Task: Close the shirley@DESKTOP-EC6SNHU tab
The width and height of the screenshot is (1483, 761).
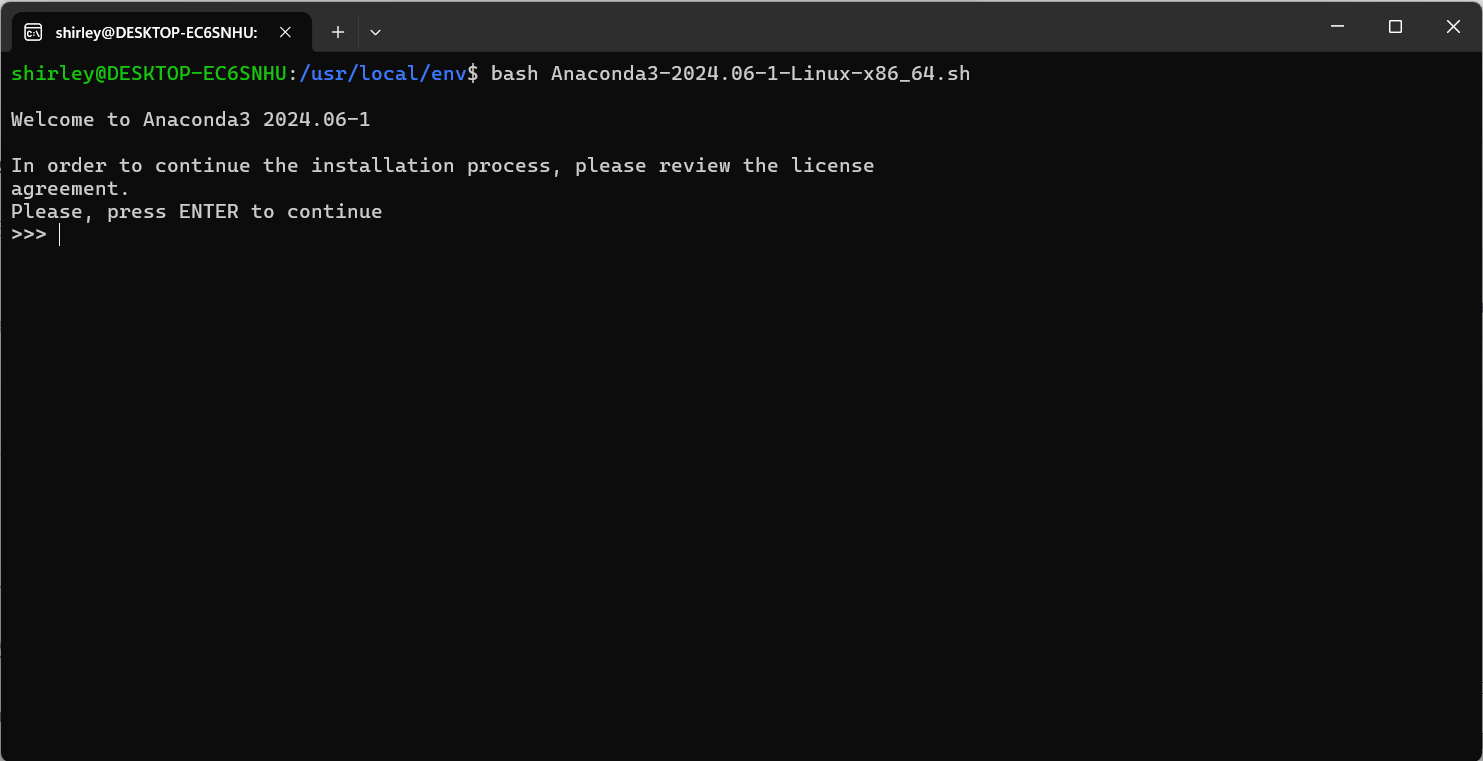Action: click(285, 31)
